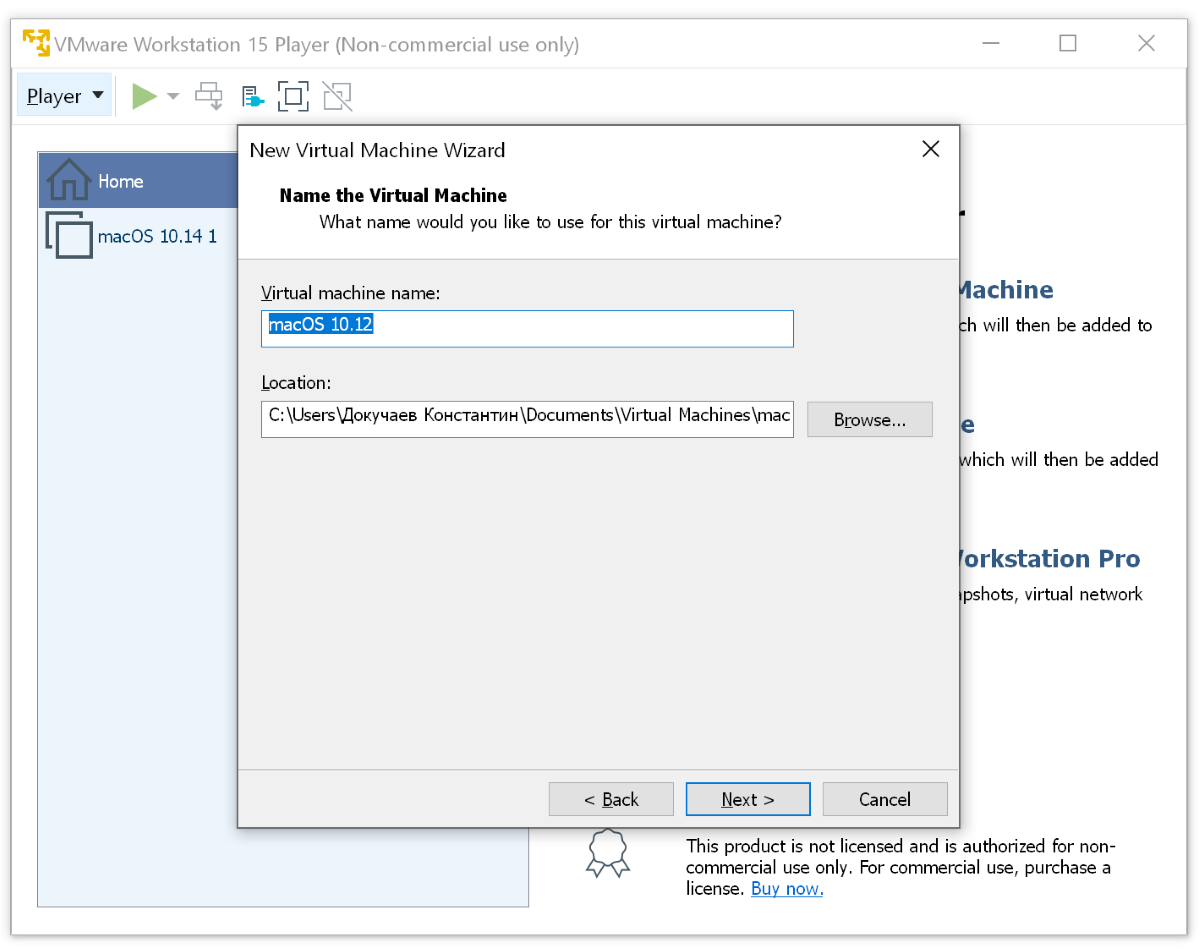Click the green Power On play icon
The image size is (1200, 949).
tap(145, 96)
